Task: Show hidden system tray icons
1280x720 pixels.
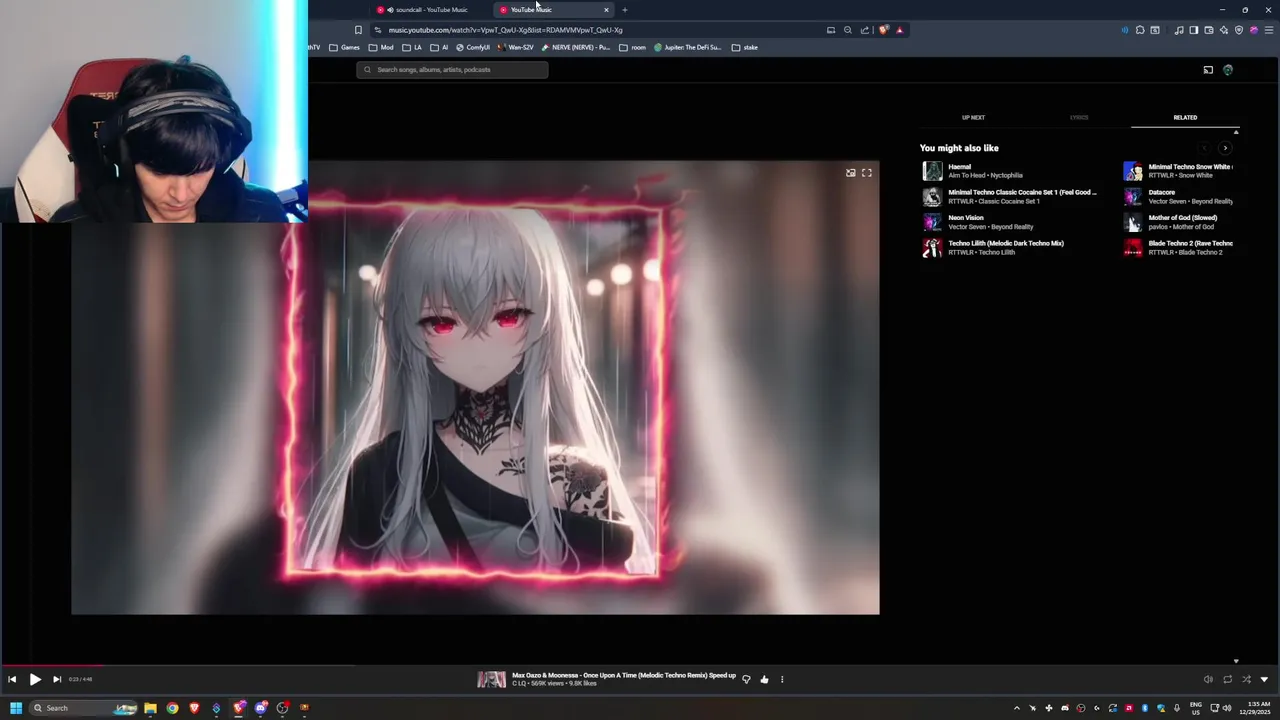Action: [x=1017, y=708]
